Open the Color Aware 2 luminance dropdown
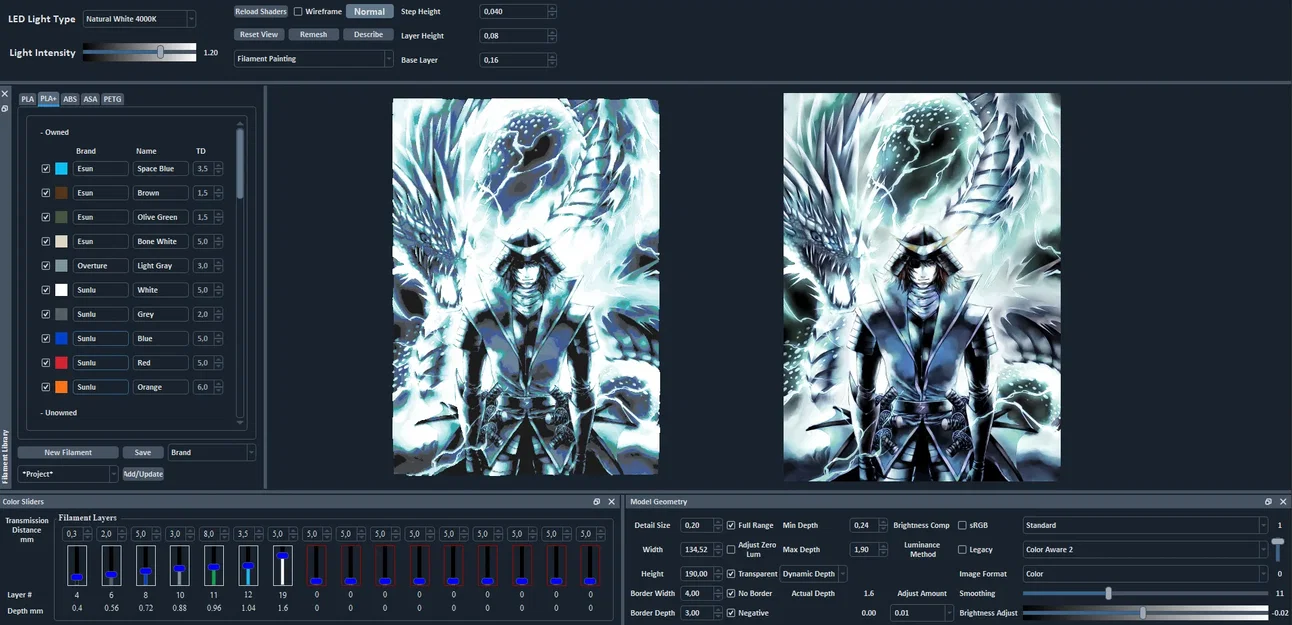 point(1145,549)
